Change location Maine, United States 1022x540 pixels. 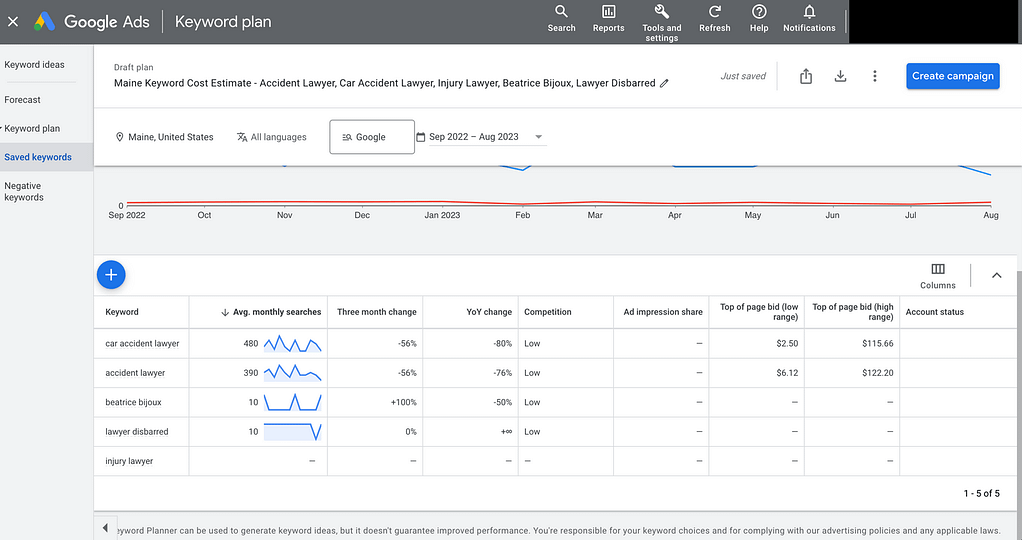pos(165,137)
